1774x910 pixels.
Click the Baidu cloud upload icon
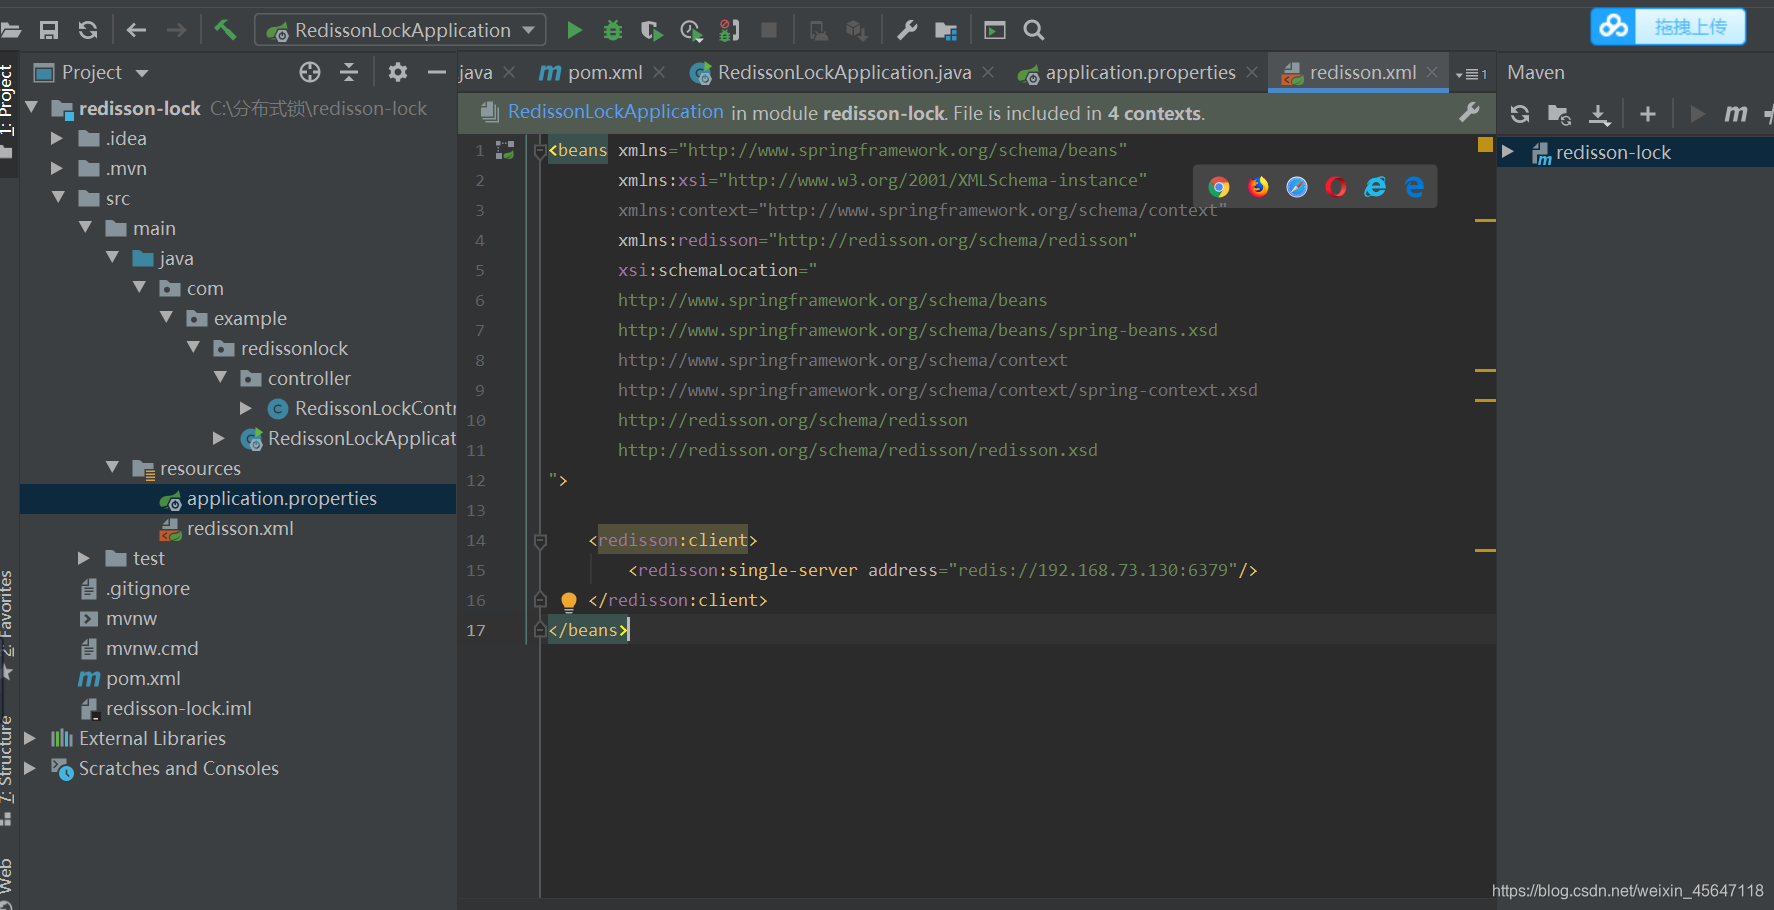pyautogui.click(x=1614, y=26)
